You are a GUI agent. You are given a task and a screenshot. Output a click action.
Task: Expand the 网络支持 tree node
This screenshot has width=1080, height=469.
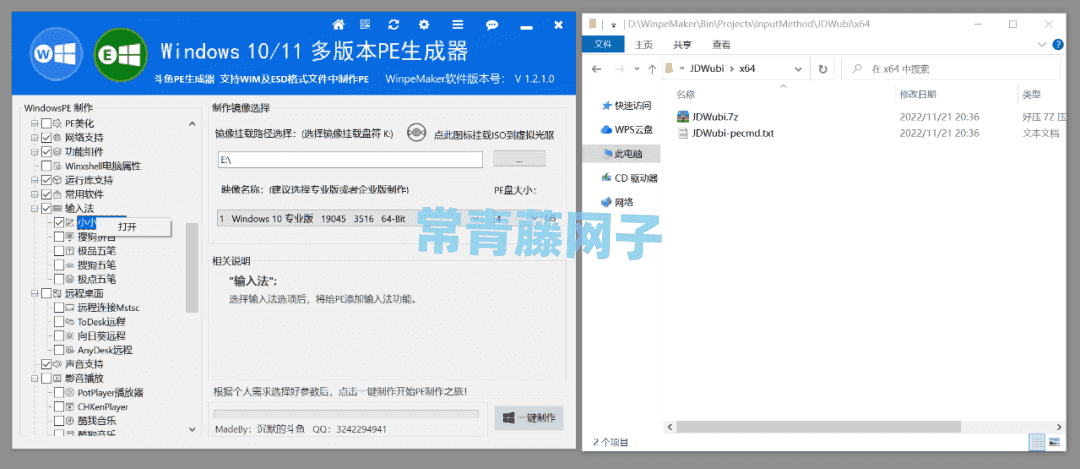[x=34, y=138]
